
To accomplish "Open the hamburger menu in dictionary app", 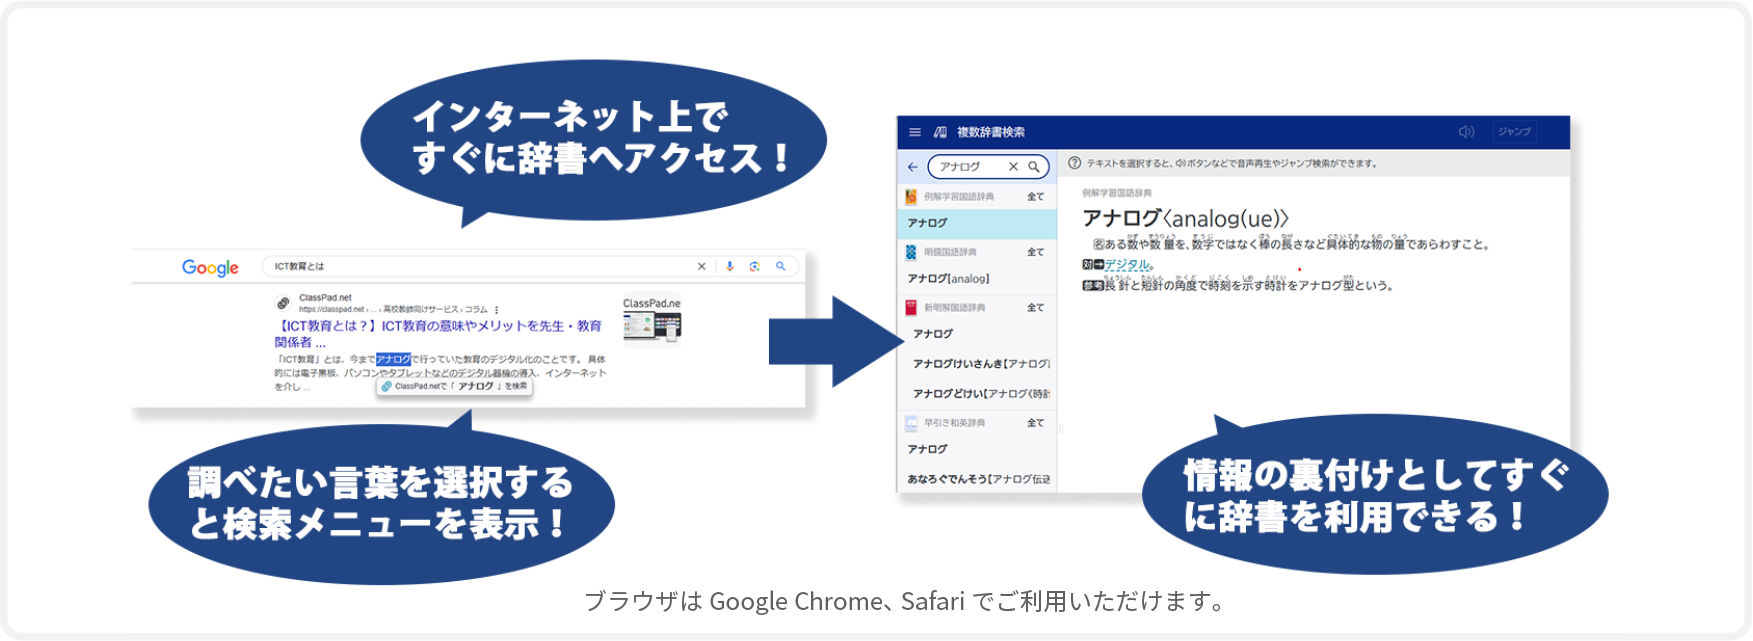I will coord(914,132).
